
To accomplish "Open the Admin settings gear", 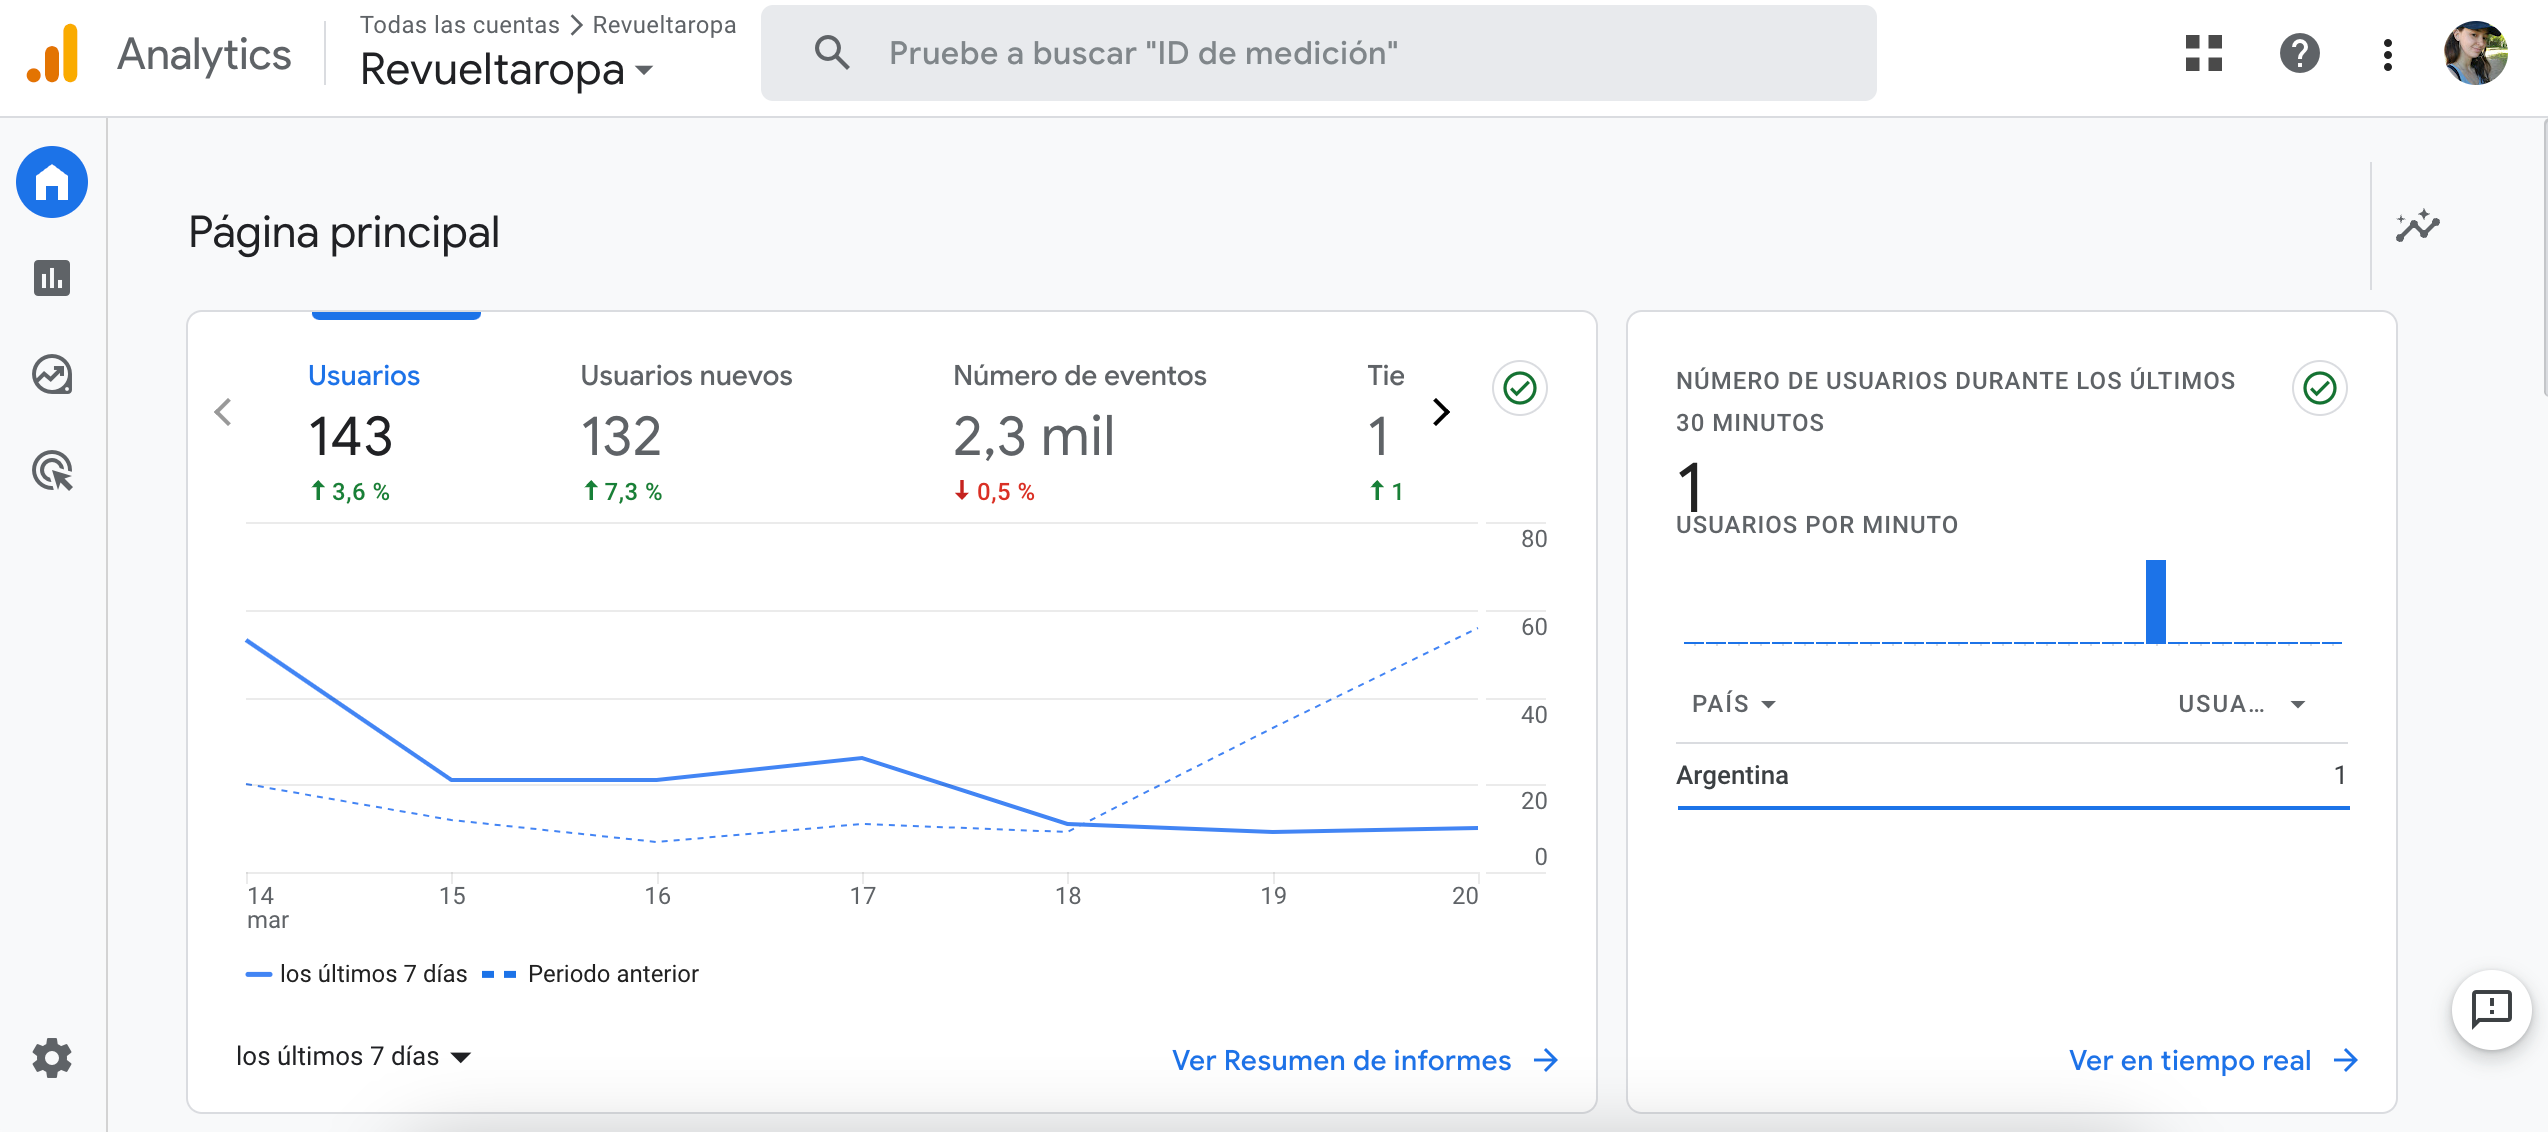I will (52, 1057).
